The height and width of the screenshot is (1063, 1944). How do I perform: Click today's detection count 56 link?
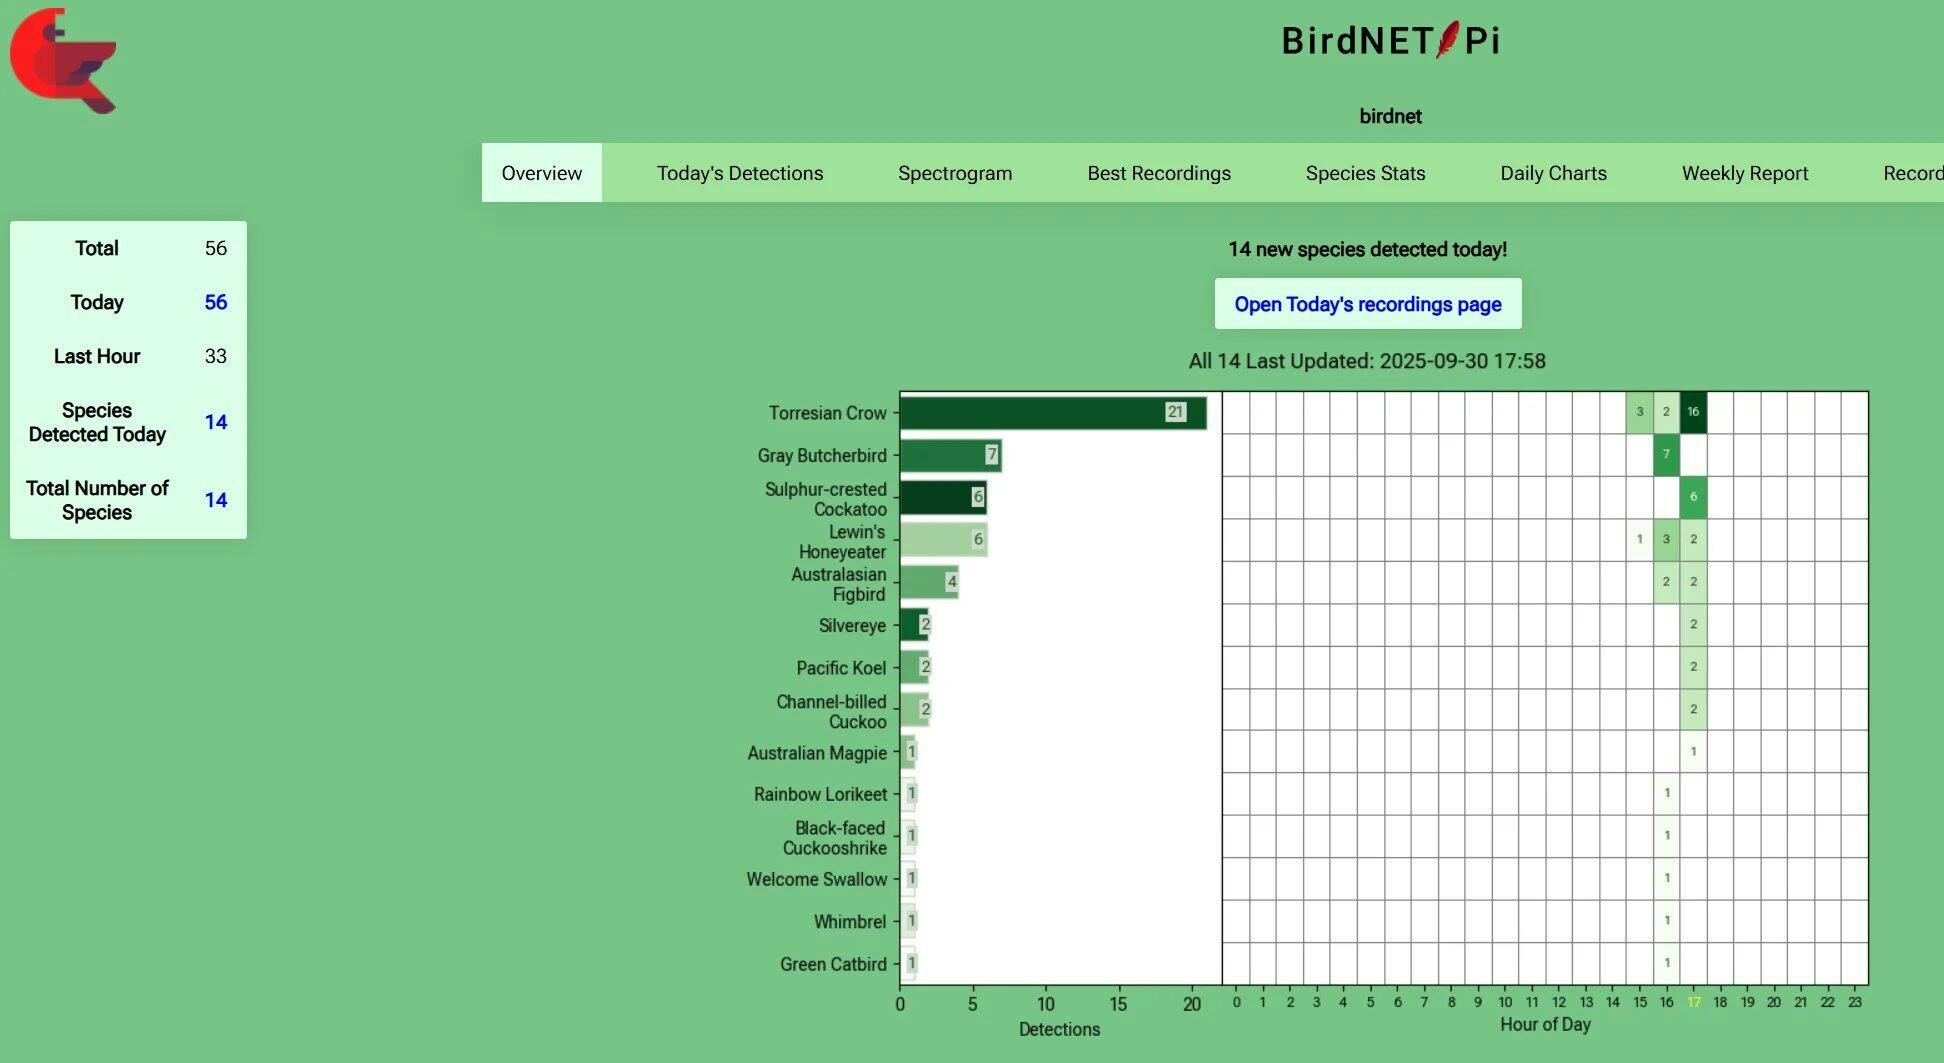coord(215,302)
